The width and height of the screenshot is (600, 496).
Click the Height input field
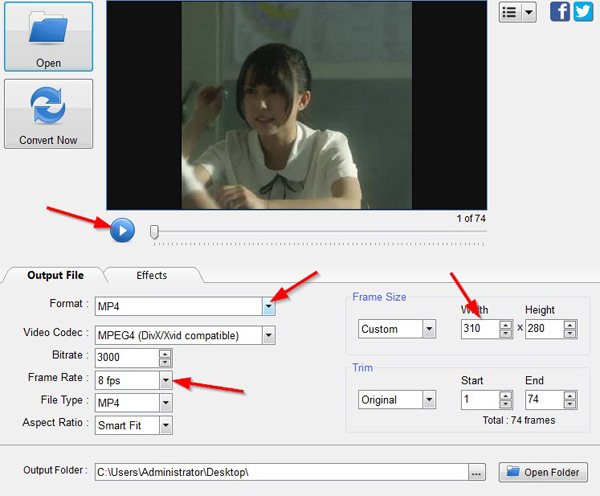(545, 329)
